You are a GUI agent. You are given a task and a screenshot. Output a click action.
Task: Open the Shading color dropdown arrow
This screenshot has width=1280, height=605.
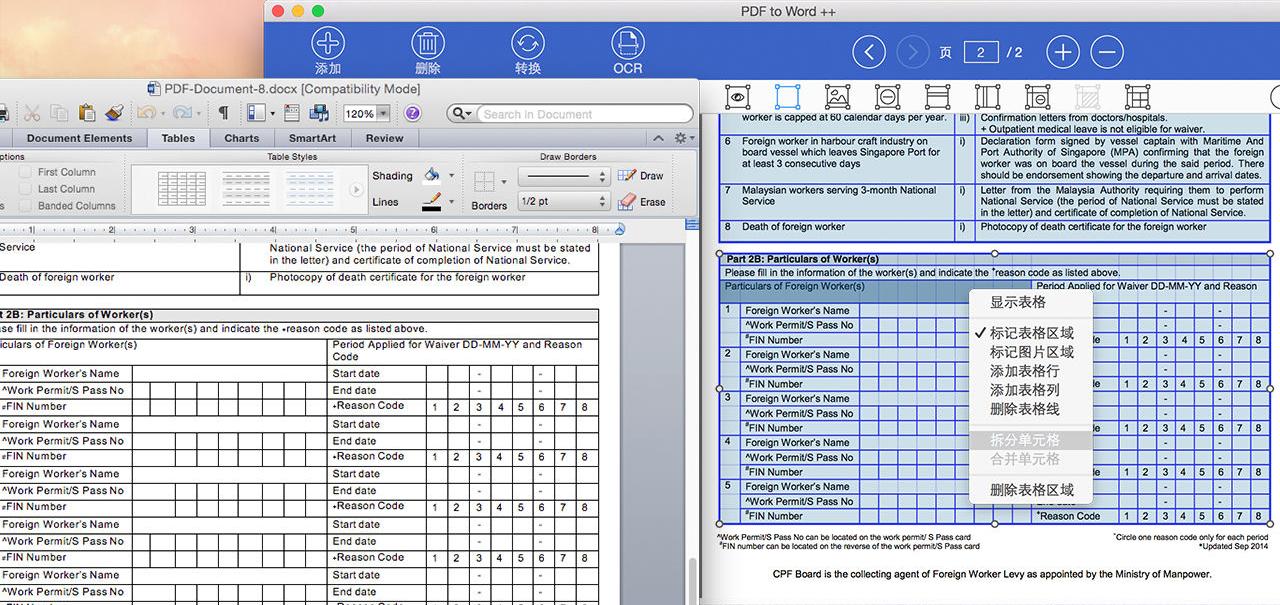tap(451, 176)
